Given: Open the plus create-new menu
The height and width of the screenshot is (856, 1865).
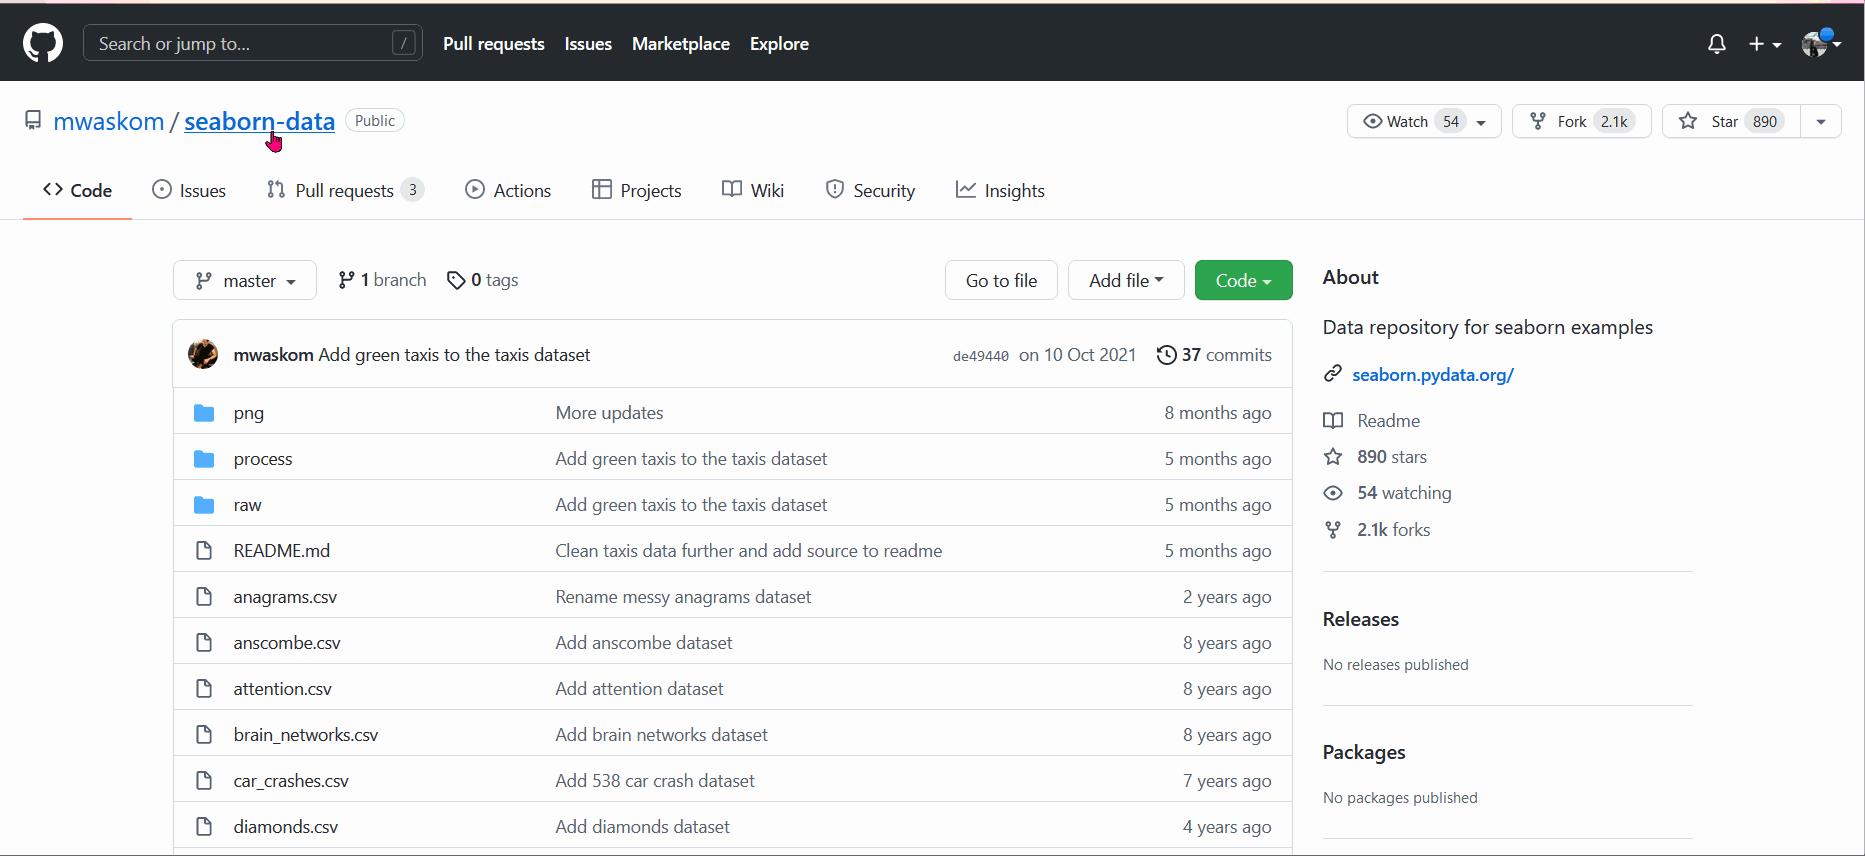Looking at the screenshot, I should tap(1765, 44).
